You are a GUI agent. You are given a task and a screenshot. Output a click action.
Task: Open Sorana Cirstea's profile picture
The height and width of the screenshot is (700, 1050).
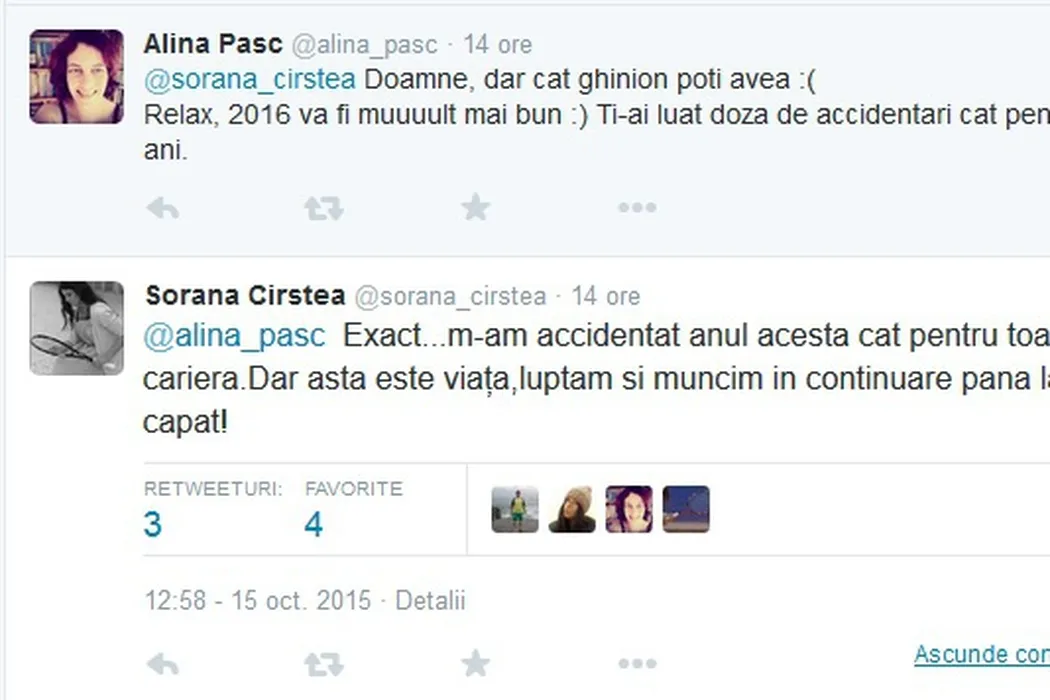coord(76,328)
